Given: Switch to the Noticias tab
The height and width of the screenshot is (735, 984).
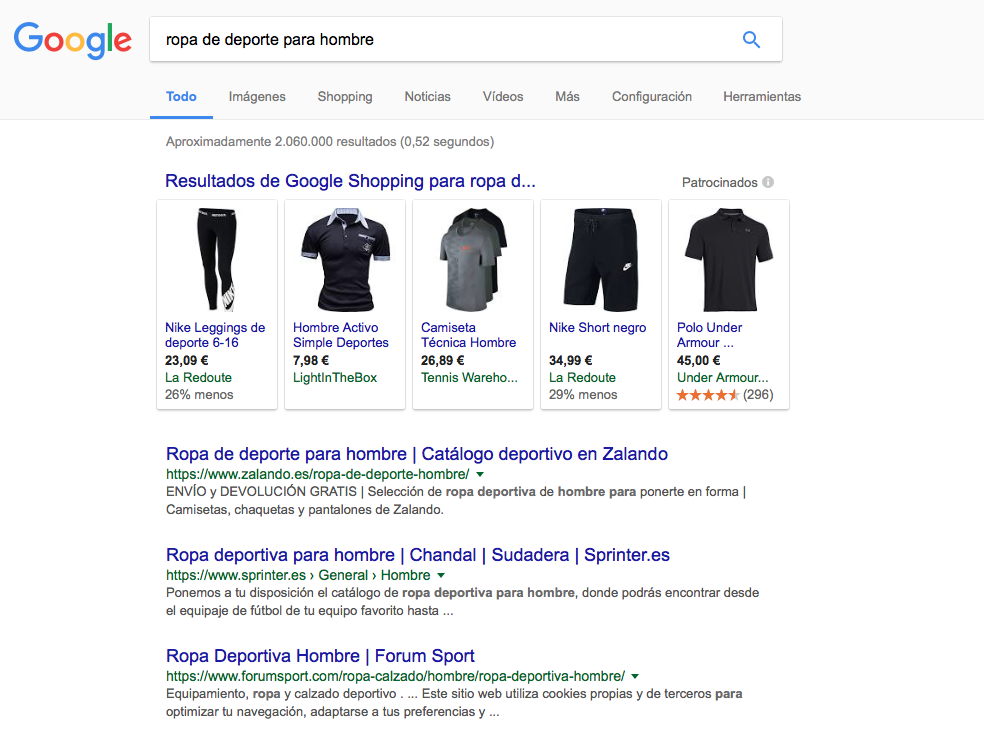Looking at the screenshot, I should click(x=427, y=97).
